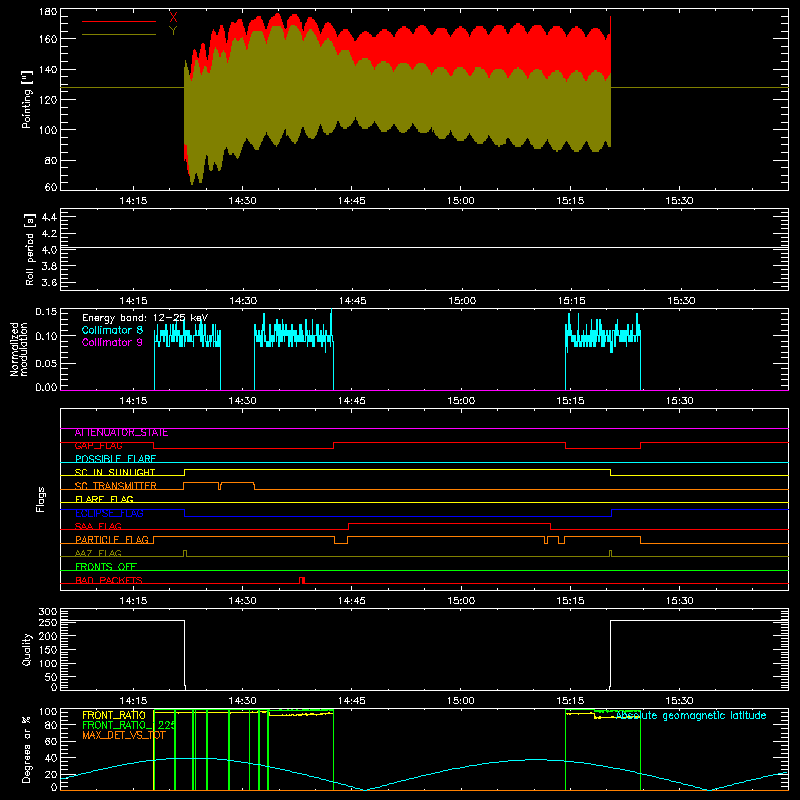Click the 'Absolute geomagnetic latitude' label
800x800 pixels.
click(x=691, y=715)
